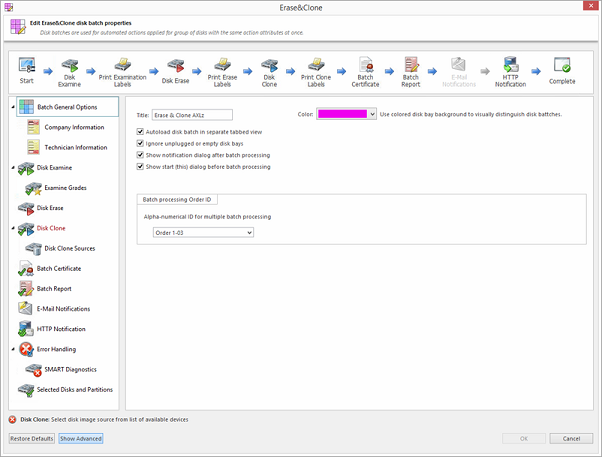Viewport: 602px width, 457px height.
Task: Click the sidebar HTTP Notification server icon
Action: 26,329
